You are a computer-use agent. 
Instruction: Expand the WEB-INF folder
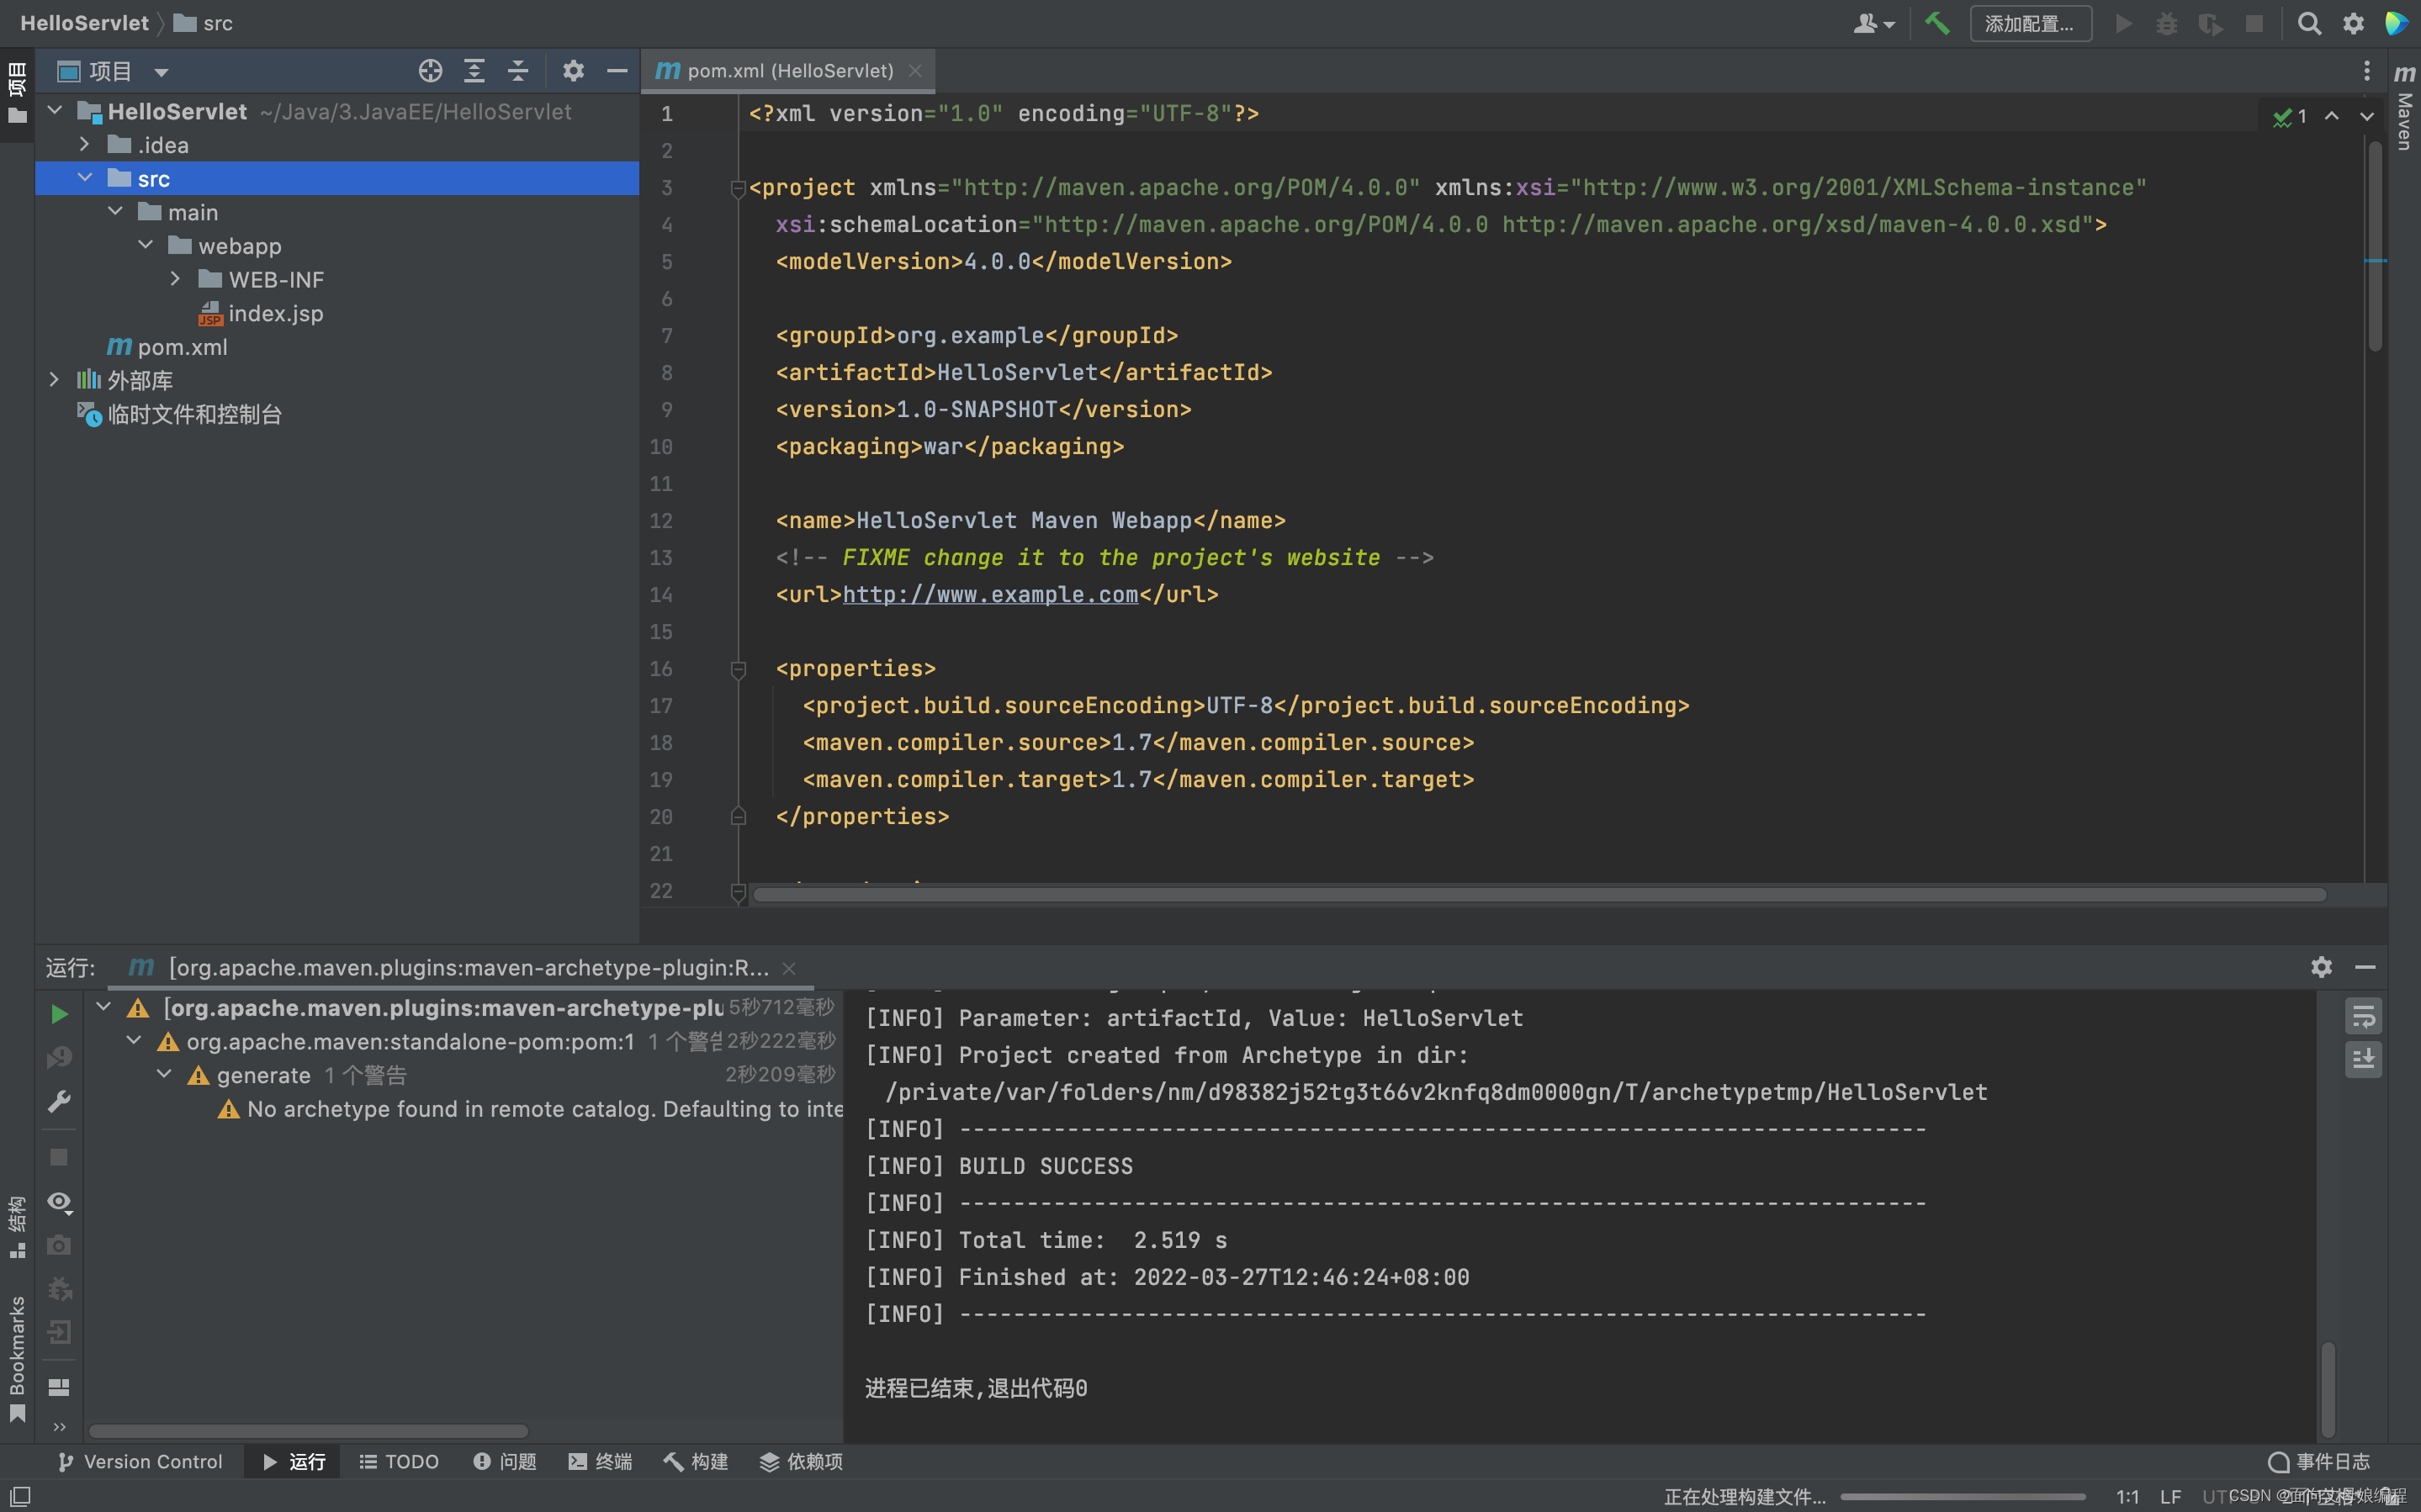coord(176,279)
